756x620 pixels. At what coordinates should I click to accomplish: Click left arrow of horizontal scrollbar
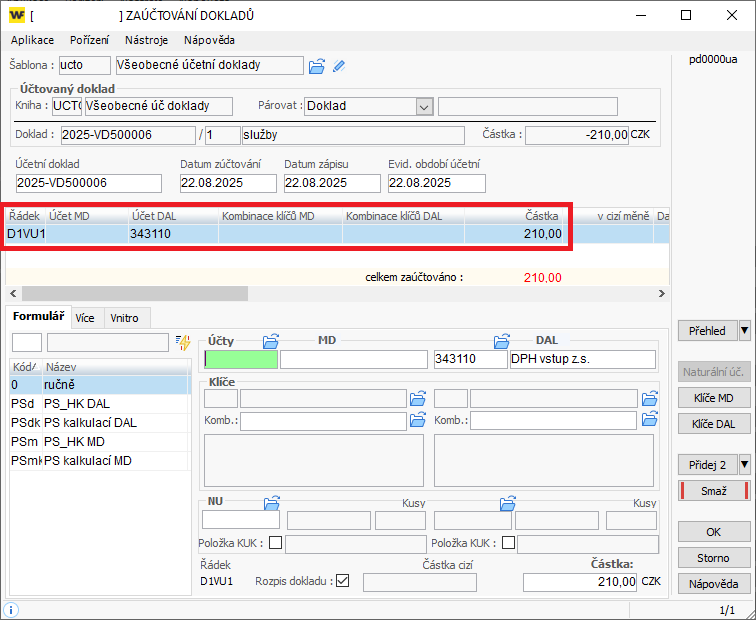(x=13, y=293)
